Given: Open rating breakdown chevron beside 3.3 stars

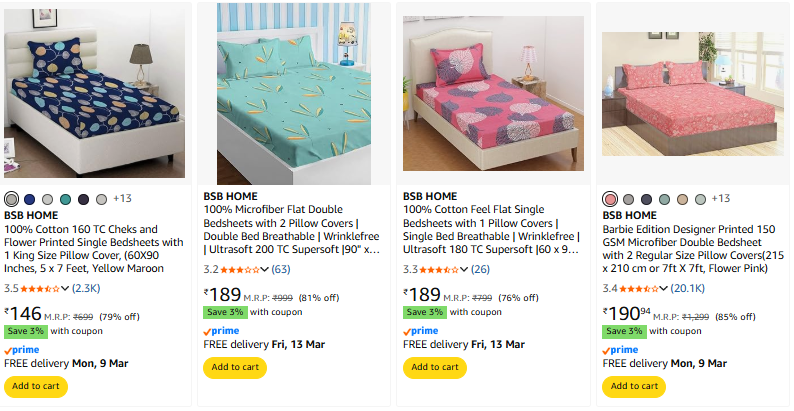Looking at the screenshot, I should [464, 269].
